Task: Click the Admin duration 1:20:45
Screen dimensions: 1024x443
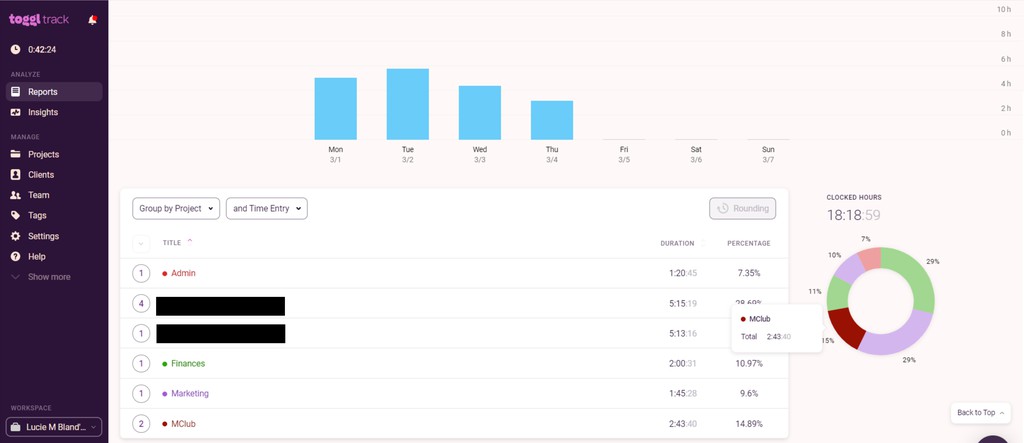Action: click(x=682, y=273)
